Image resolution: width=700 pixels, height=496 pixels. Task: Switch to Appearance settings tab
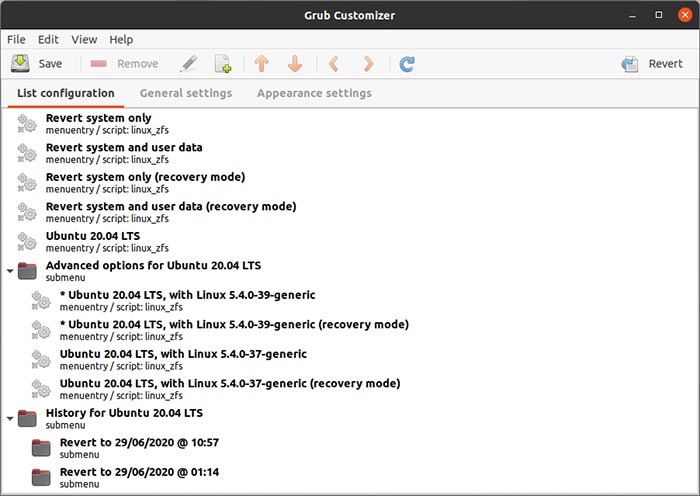[313, 93]
